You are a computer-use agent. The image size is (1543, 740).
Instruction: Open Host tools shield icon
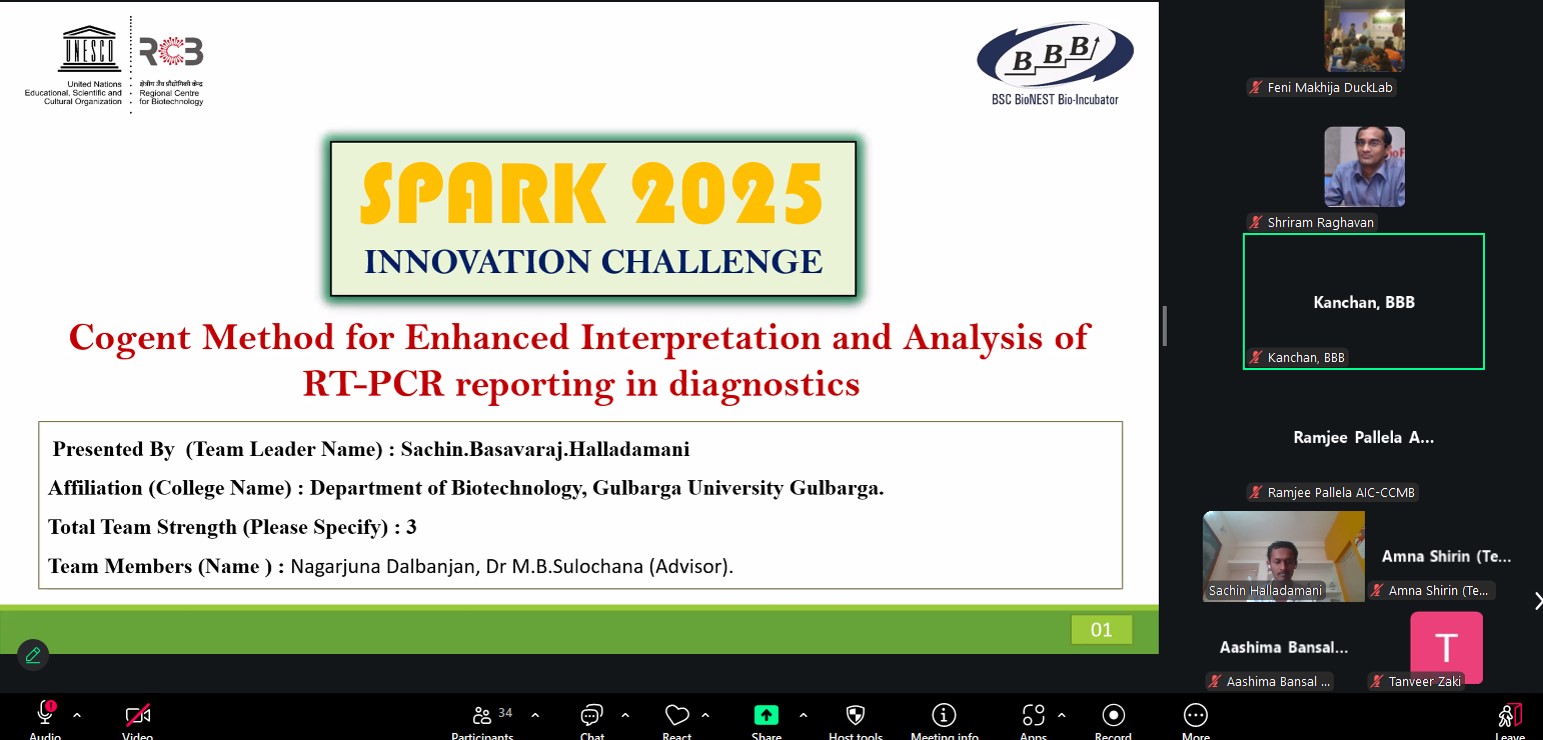(855, 715)
